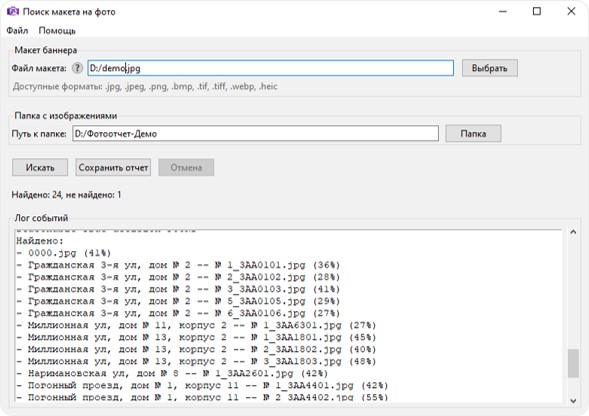Click the disabled Отмена button

[186, 167]
